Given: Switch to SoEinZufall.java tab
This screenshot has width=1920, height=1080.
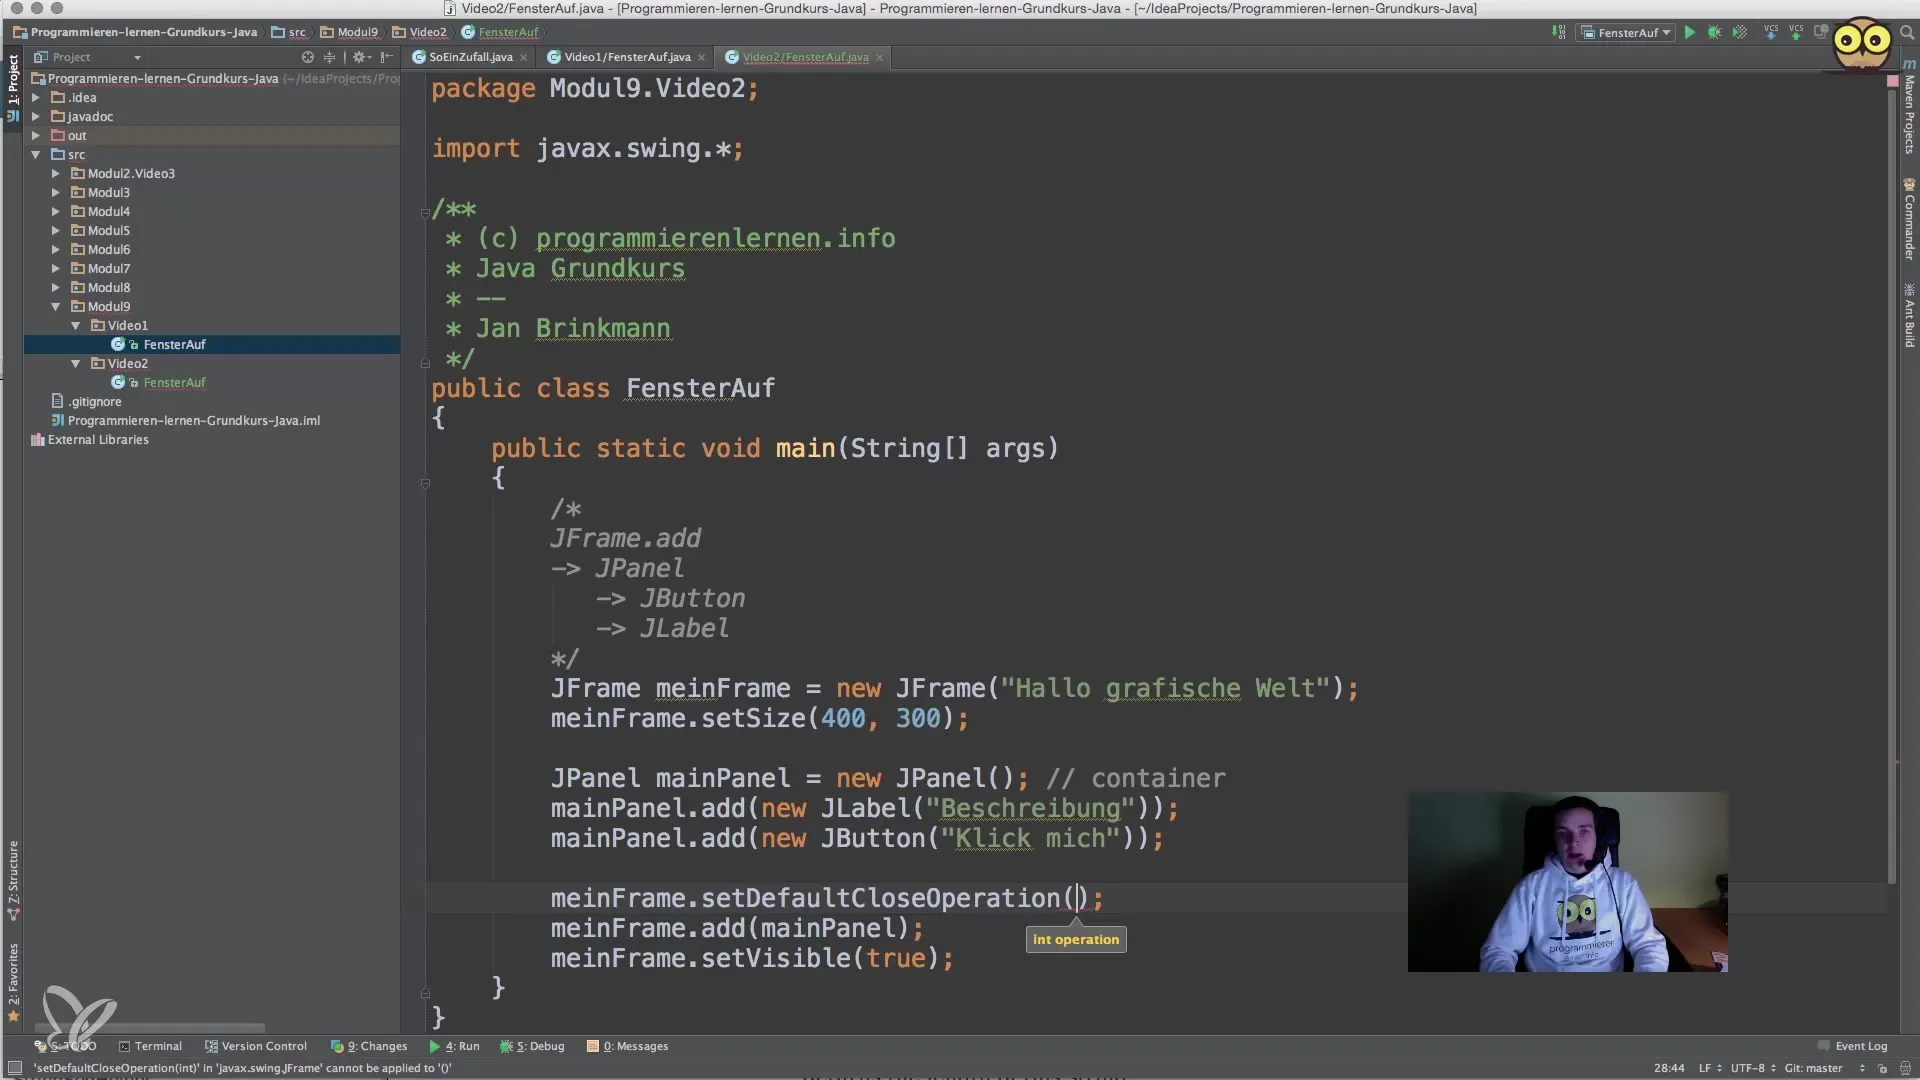Looking at the screenshot, I should 470,57.
